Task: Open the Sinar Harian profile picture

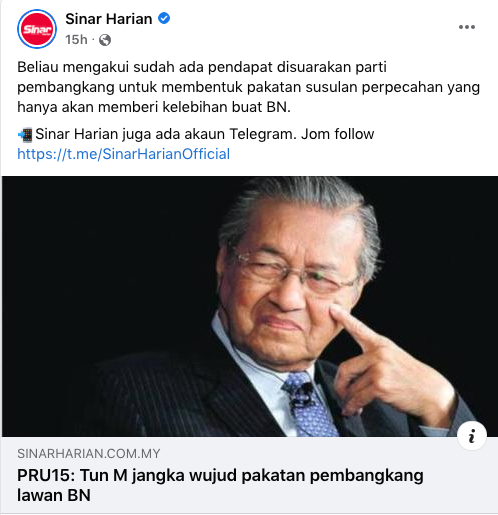Action: [x=37, y=29]
